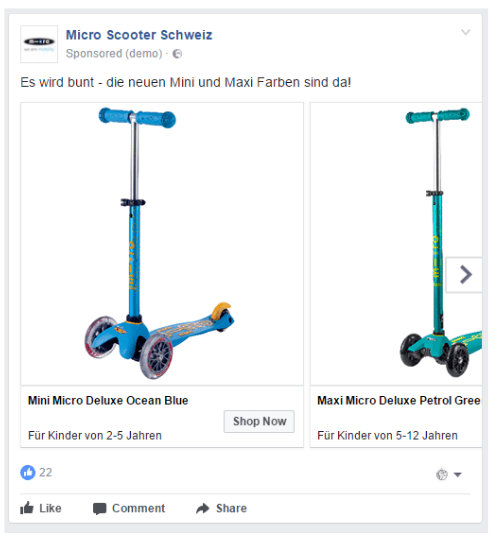Screen dimensions: 497x539
Task: Click Mini Micro Deluxe Ocean Blue title
Action: pos(108,400)
